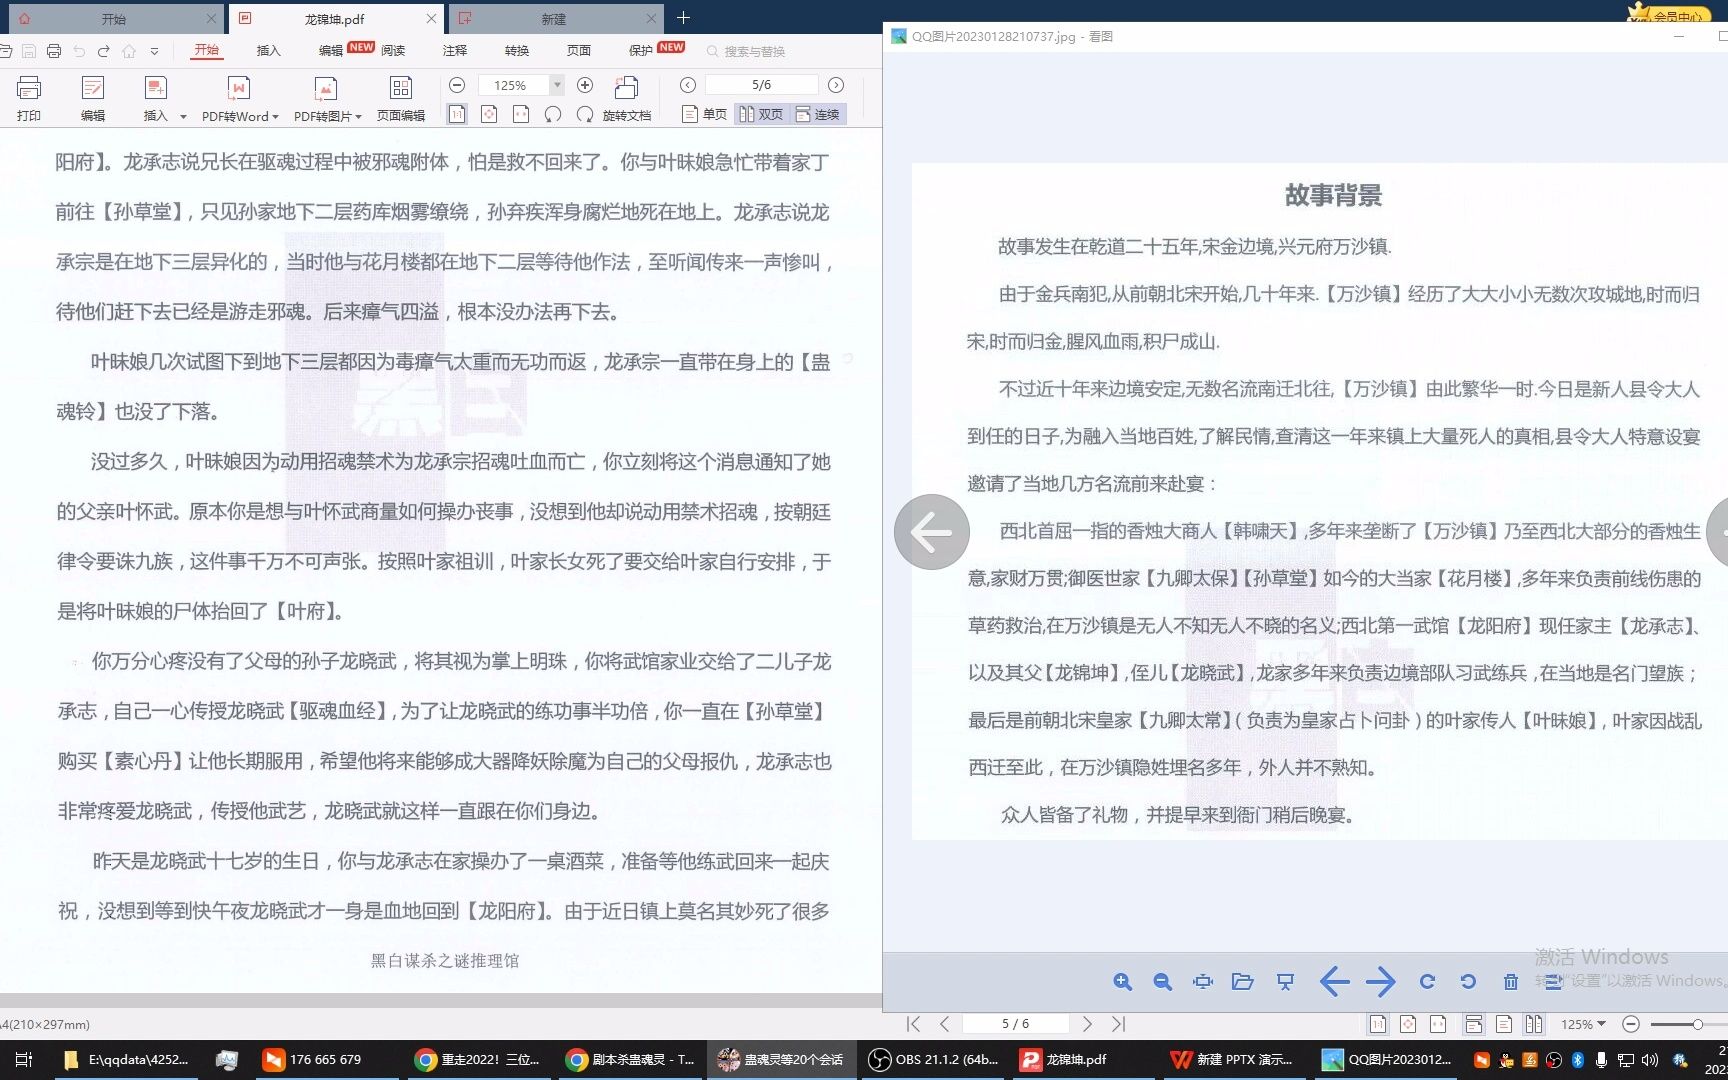Open 页面编辑 page editing tool

(x=401, y=98)
